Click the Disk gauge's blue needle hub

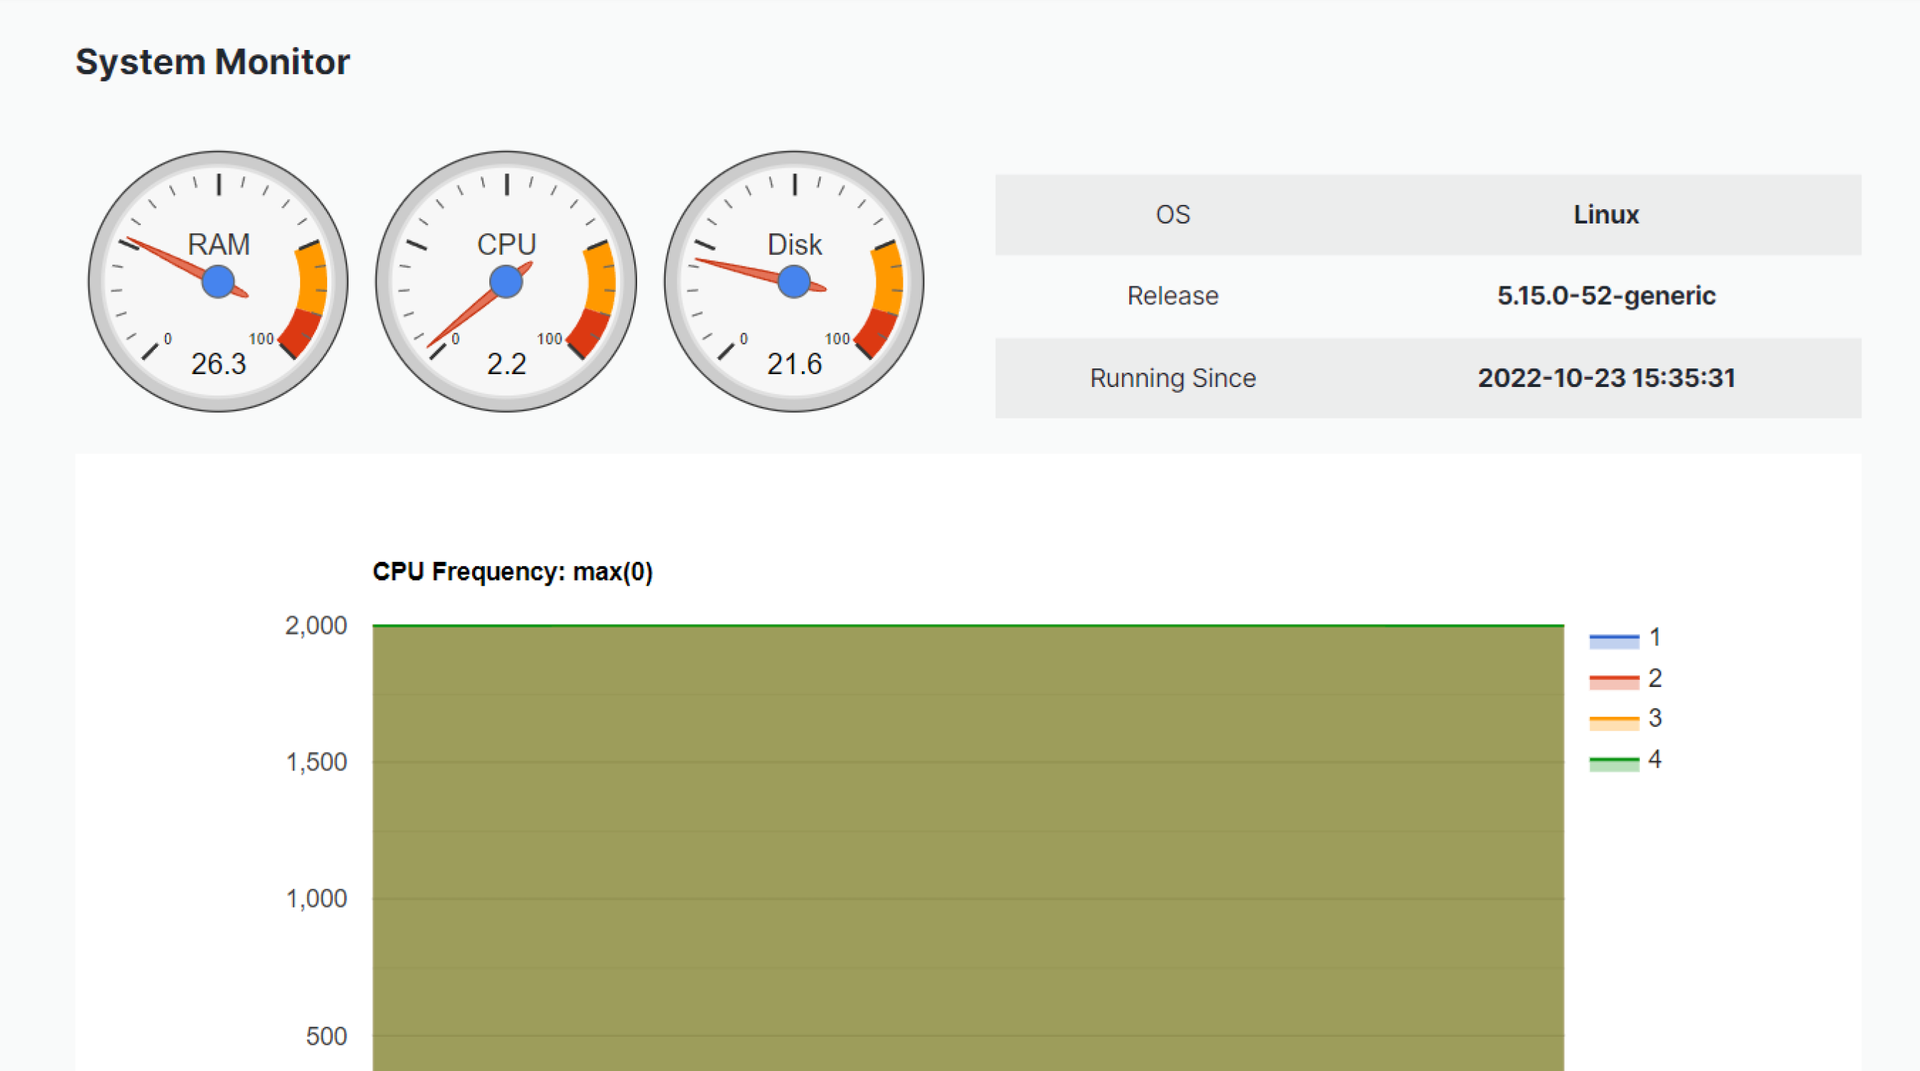pyautogui.click(x=794, y=282)
